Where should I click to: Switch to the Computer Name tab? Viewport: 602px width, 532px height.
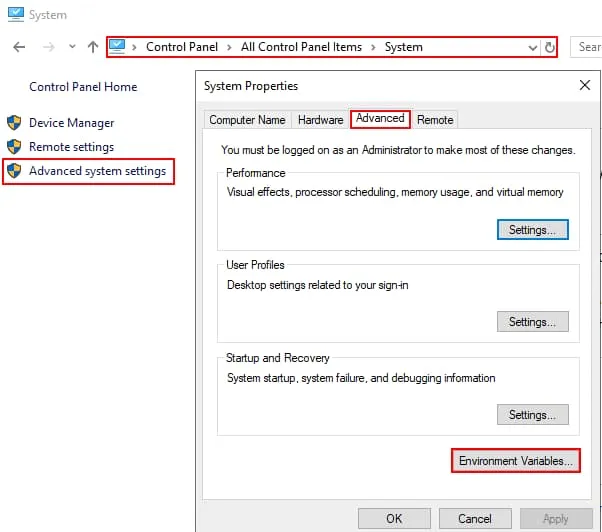coord(247,120)
